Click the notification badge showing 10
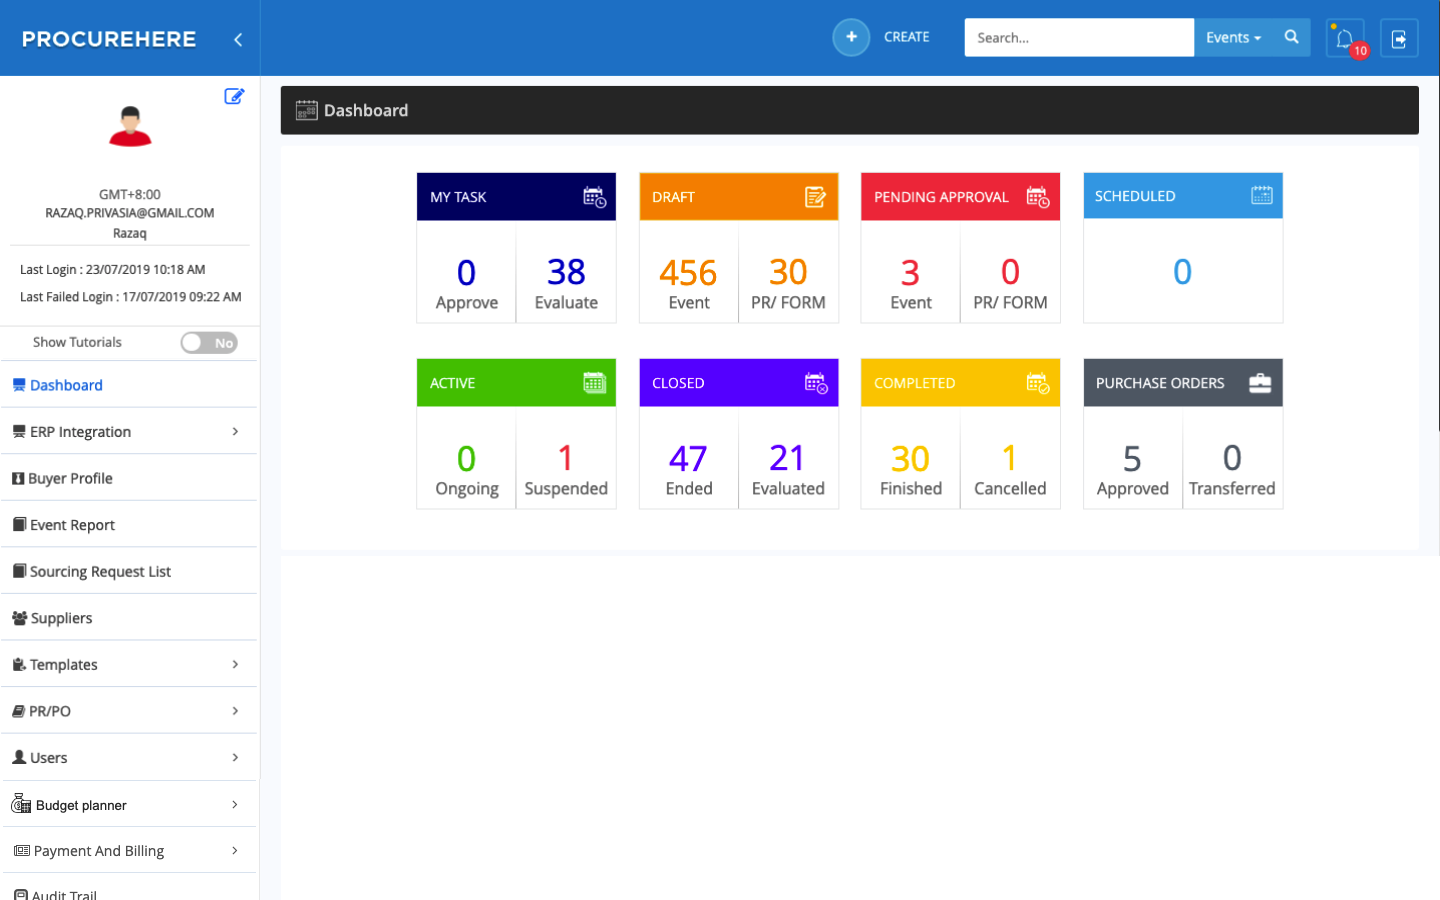This screenshot has height=900, width=1440. click(x=1360, y=50)
